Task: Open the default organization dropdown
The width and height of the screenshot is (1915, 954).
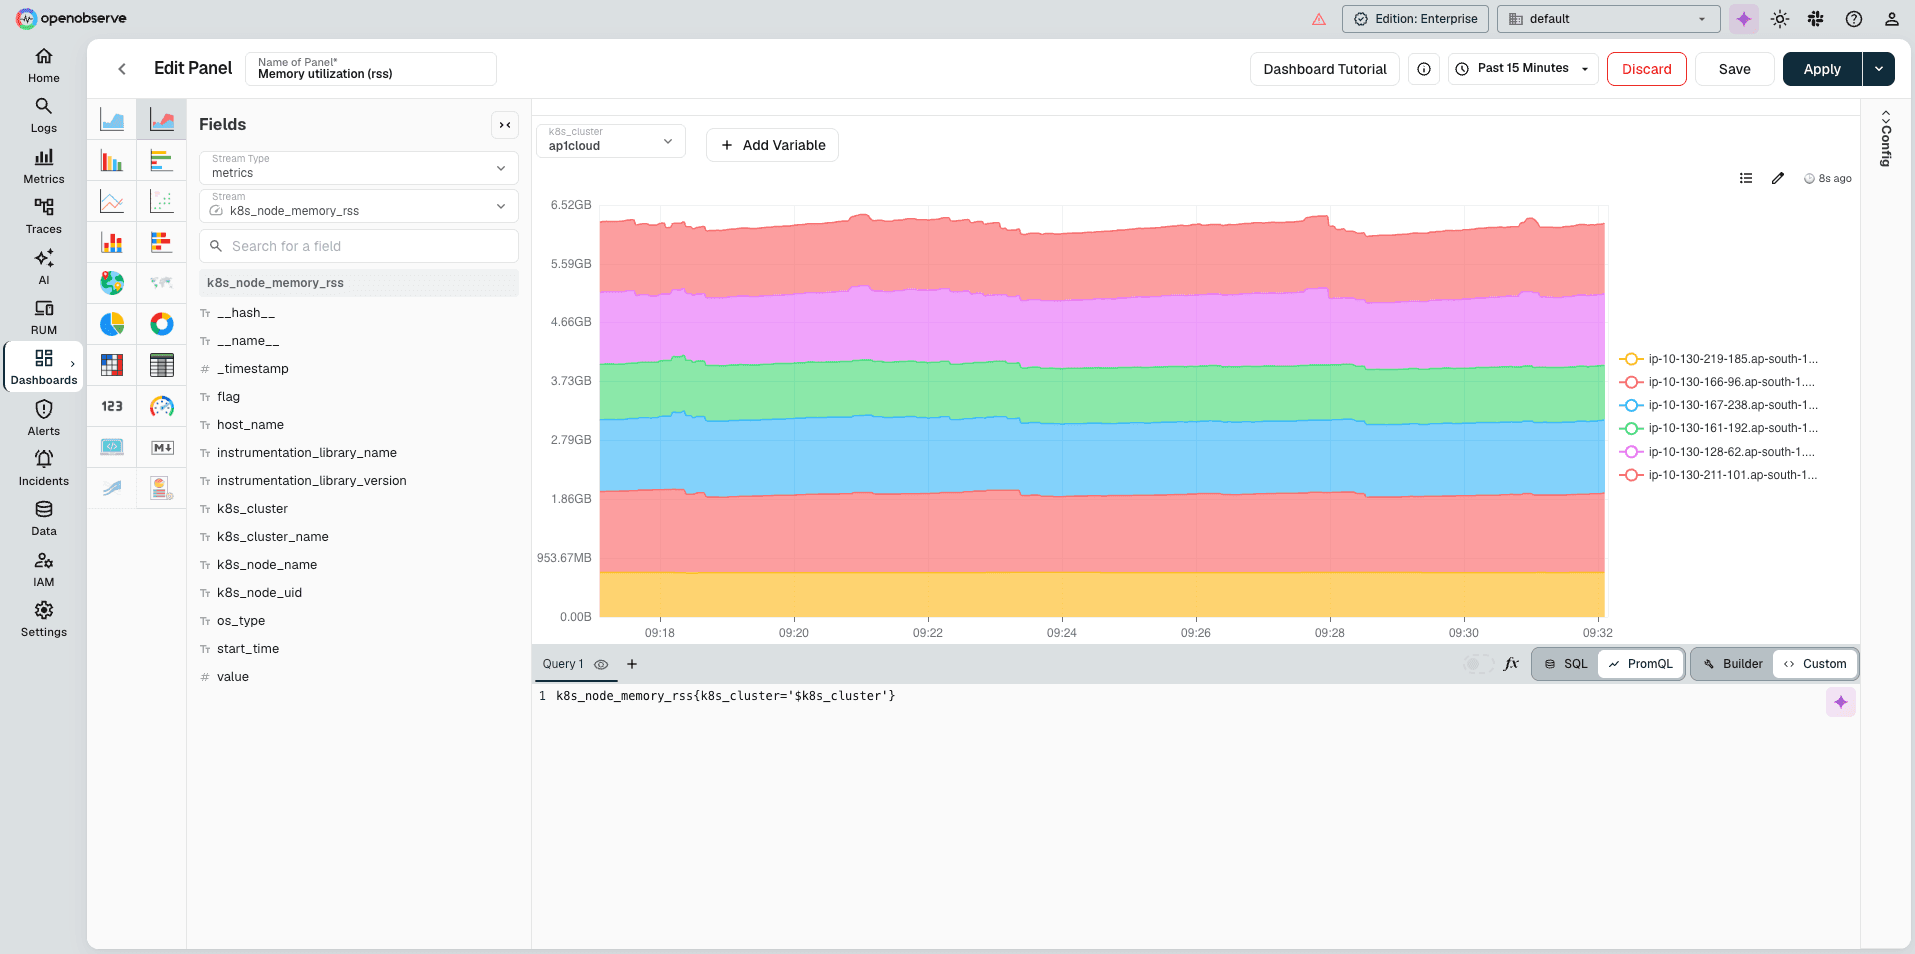Action: click(1608, 19)
